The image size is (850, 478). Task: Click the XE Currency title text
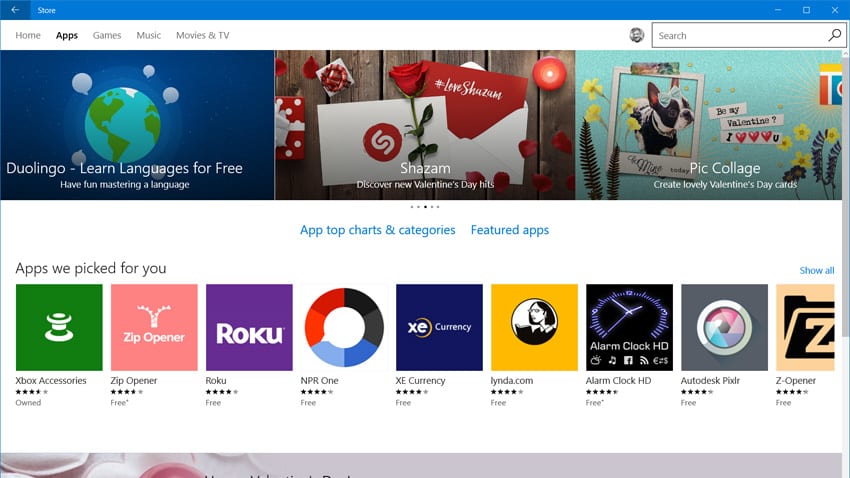421,380
